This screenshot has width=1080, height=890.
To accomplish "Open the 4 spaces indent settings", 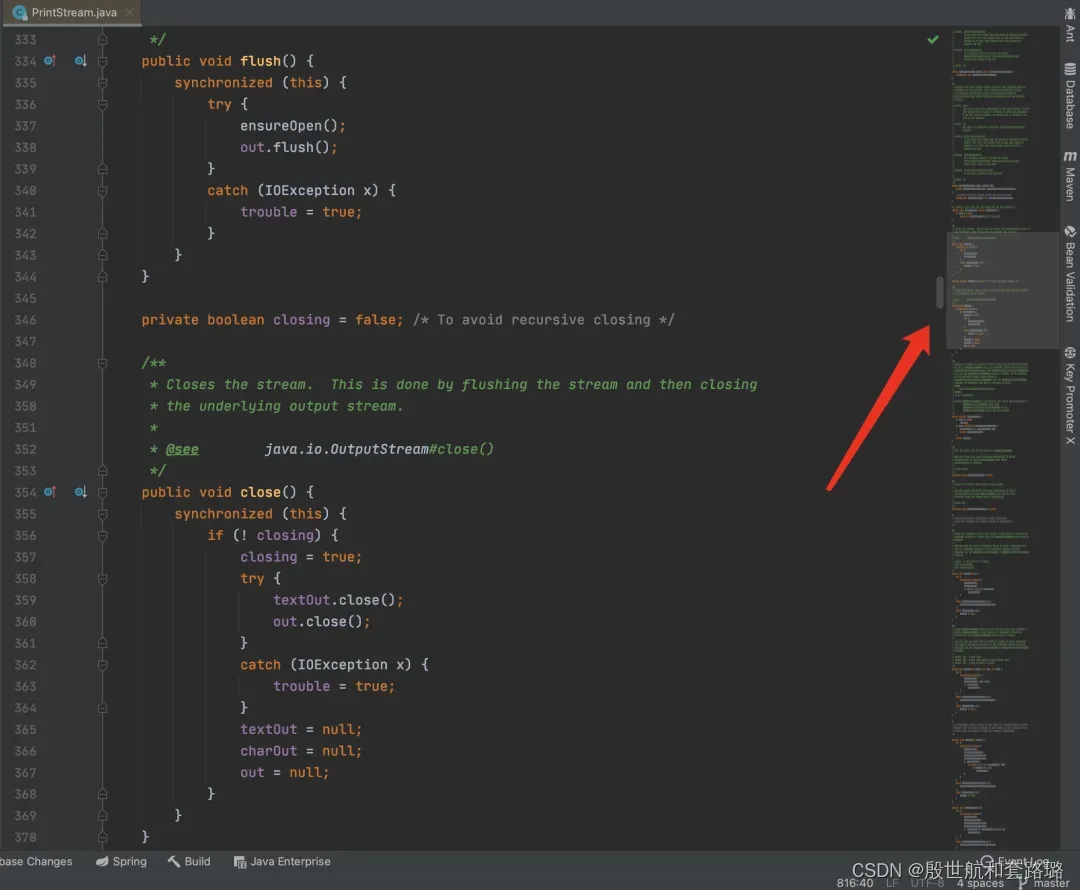I will (980, 882).
